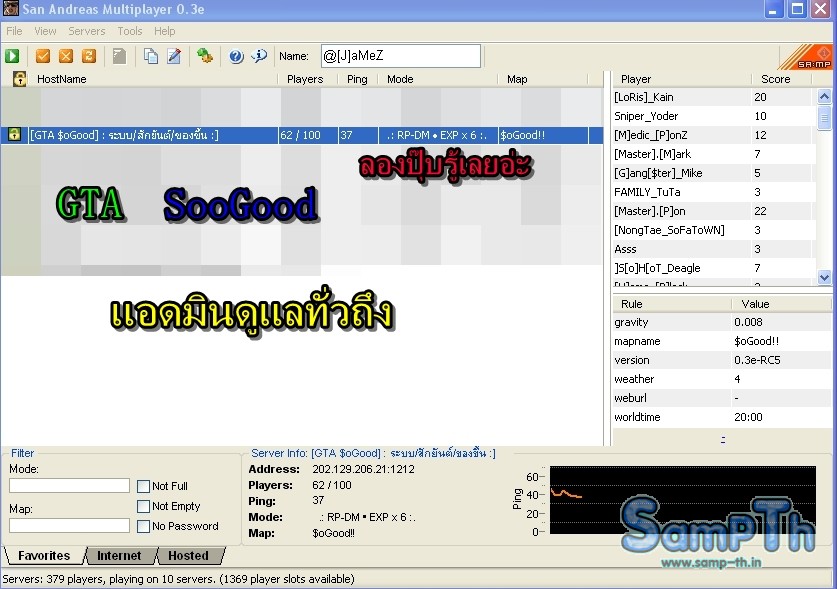
Task: Click the Score column header
Action: coord(781,79)
